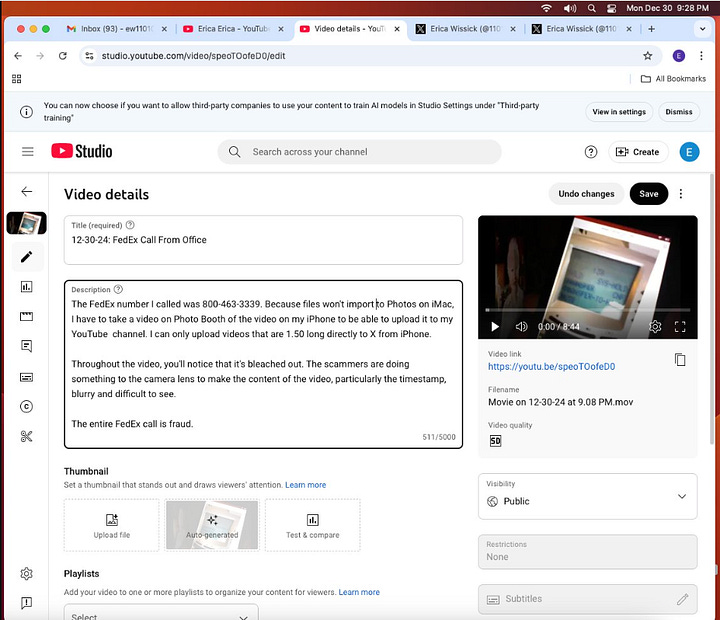Open macOS Control Center icon
The image size is (720, 620).
(611, 8)
